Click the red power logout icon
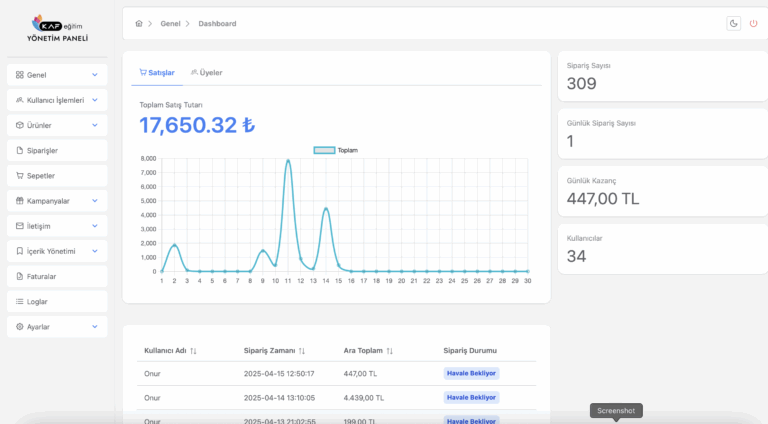Image resolution: width=768 pixels, height=424 pixels. click(753, 24)
